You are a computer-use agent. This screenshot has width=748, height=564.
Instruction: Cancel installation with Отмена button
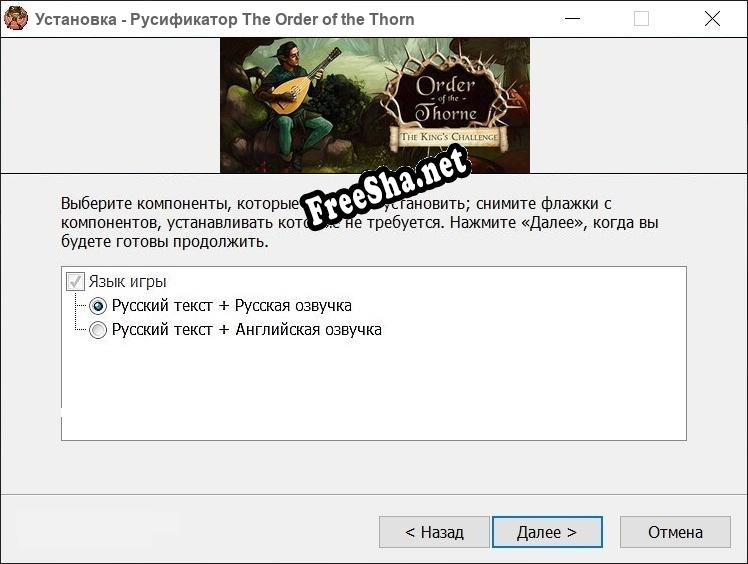pyautogui.click(x=675, y=532)
